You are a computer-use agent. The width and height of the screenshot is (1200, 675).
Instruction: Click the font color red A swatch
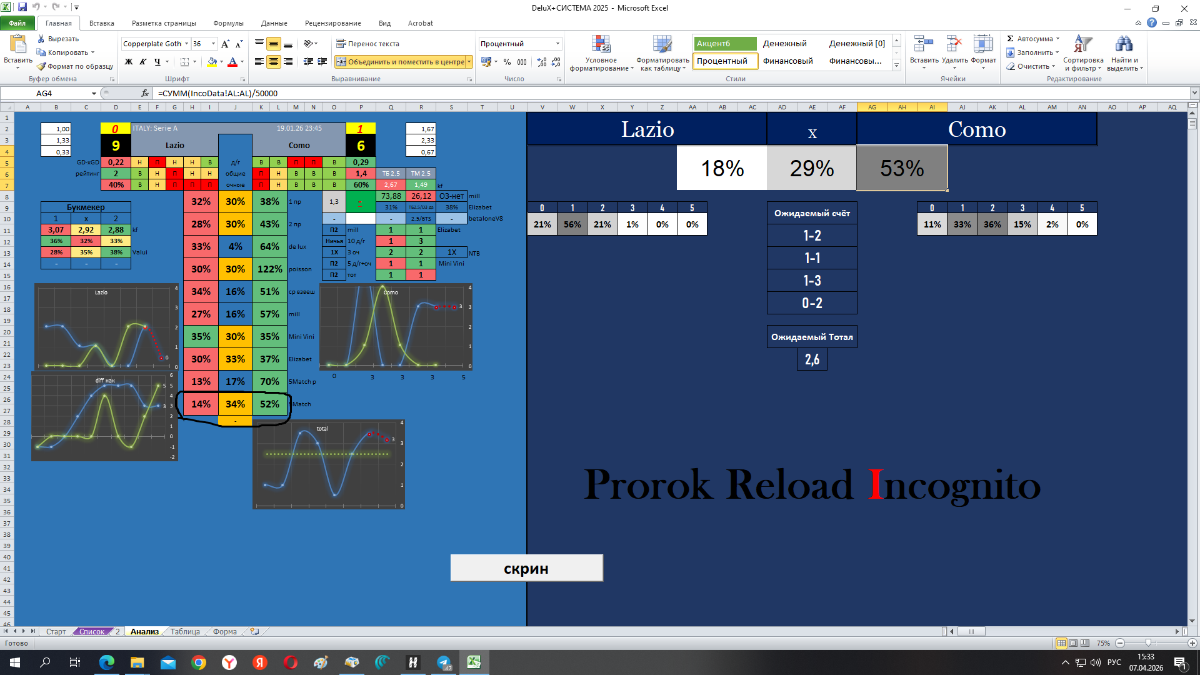[233, 61]
